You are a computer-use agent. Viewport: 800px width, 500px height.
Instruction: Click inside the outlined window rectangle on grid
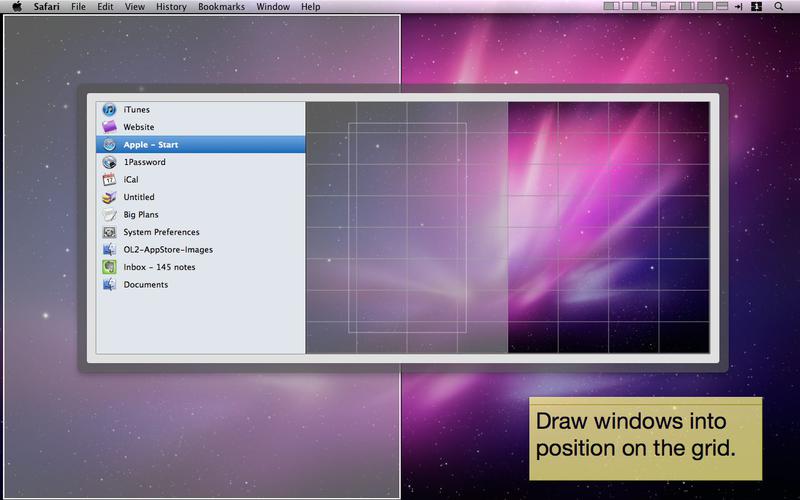coord(407,228)
